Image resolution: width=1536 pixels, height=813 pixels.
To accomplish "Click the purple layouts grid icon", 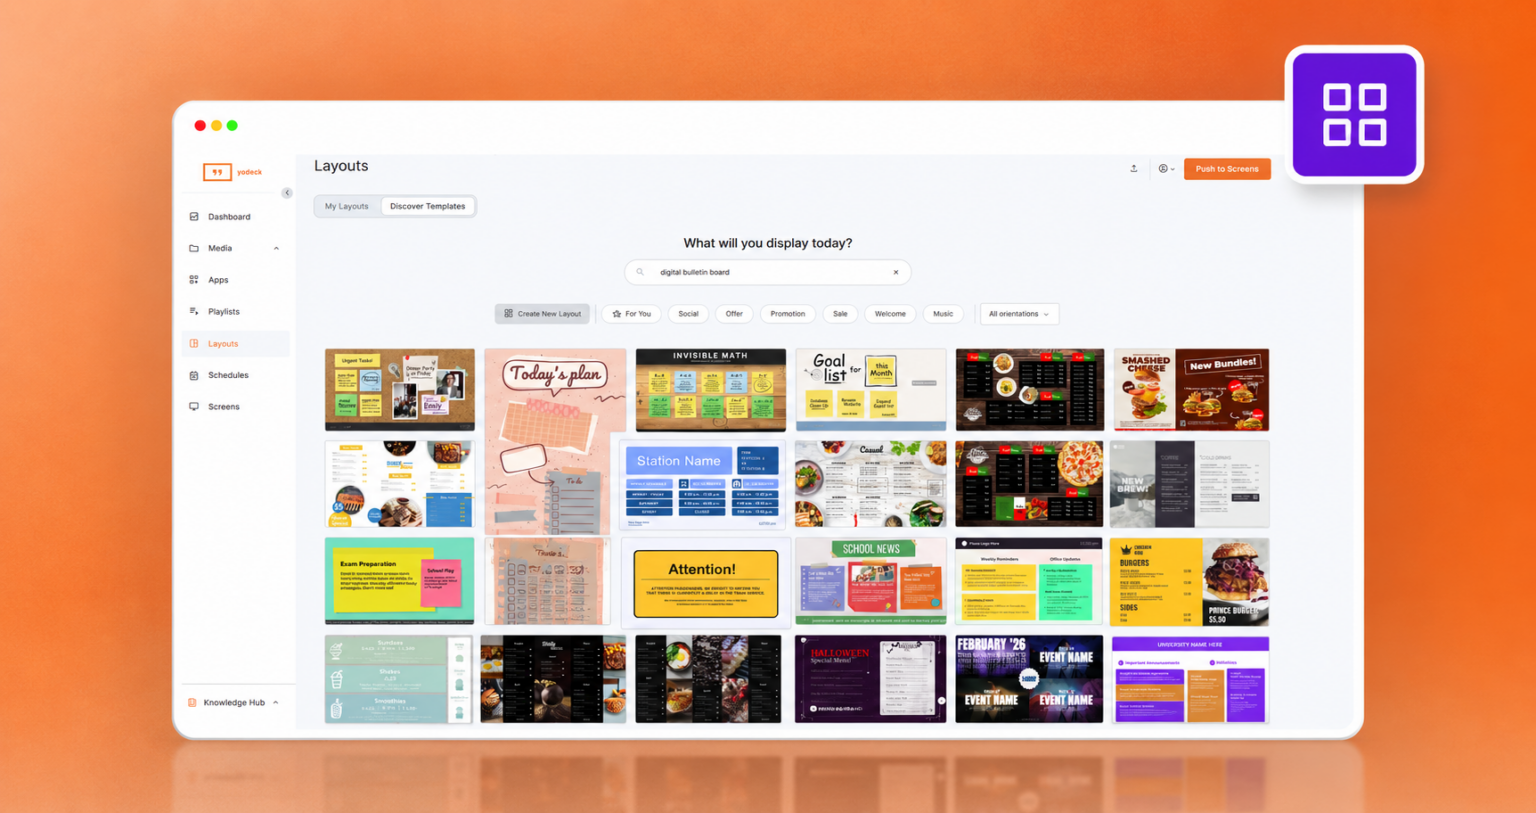I will [1354, 115].
